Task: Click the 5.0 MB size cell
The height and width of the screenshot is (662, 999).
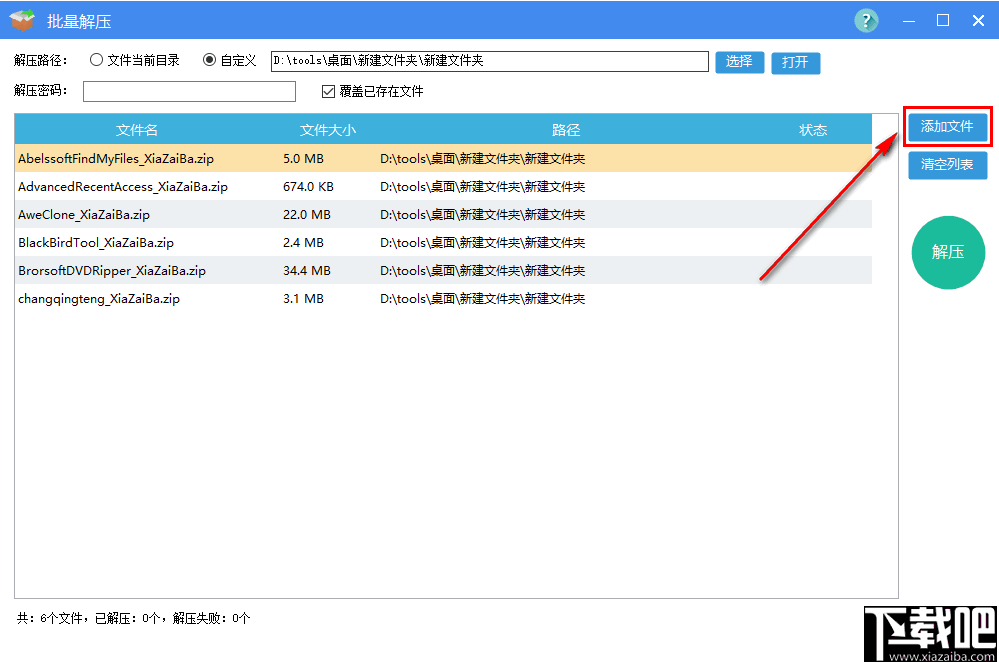Action: coord(303,159)
